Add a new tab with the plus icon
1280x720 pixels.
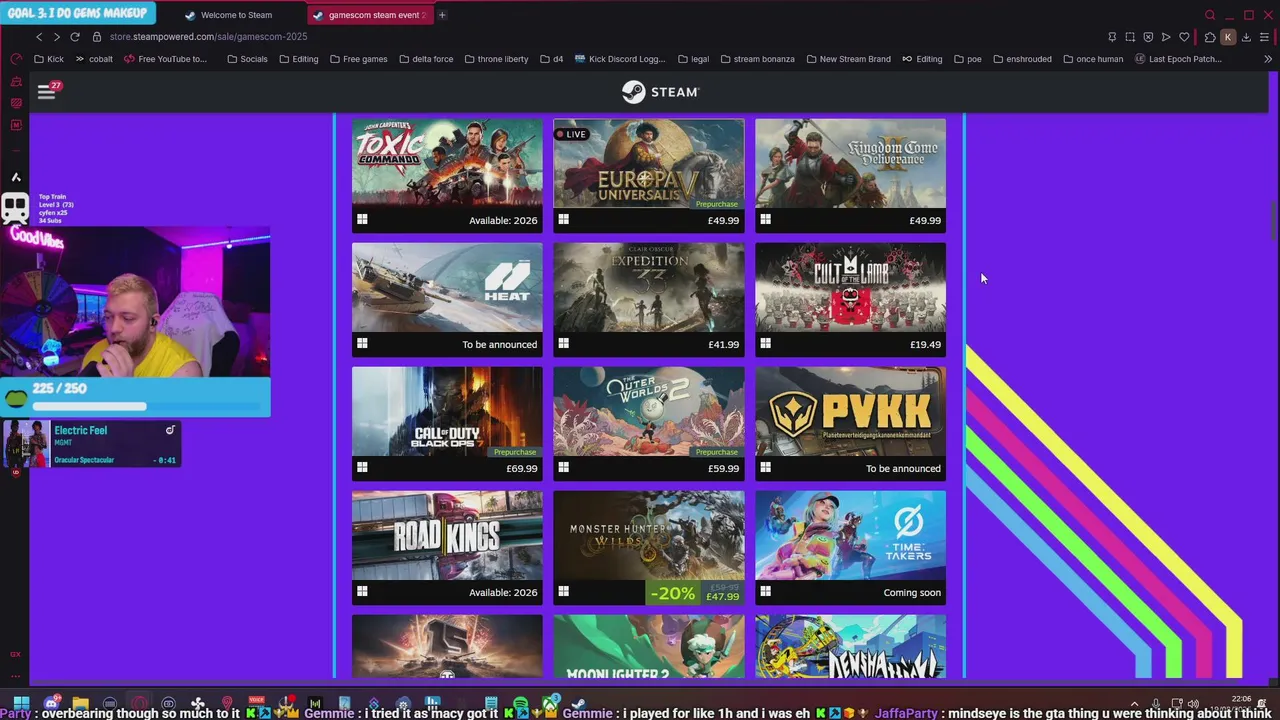click(442, 15)
